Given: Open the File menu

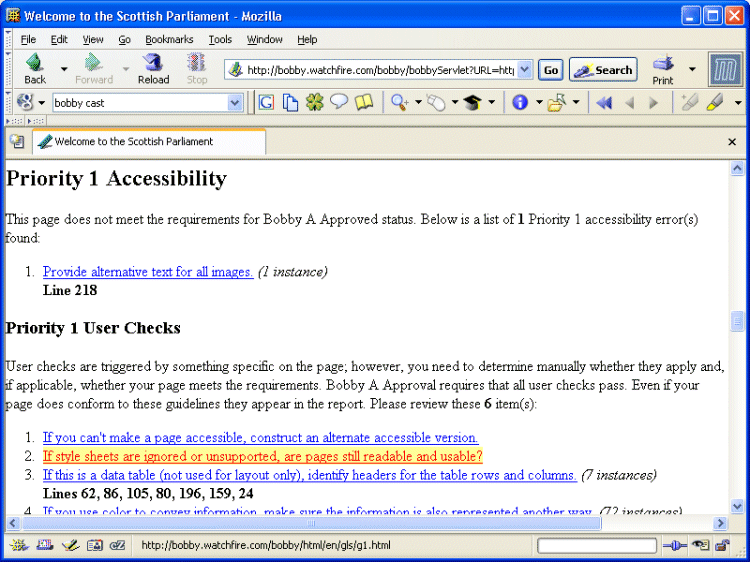Looking at the screenshot, I should tap(28, 40).
